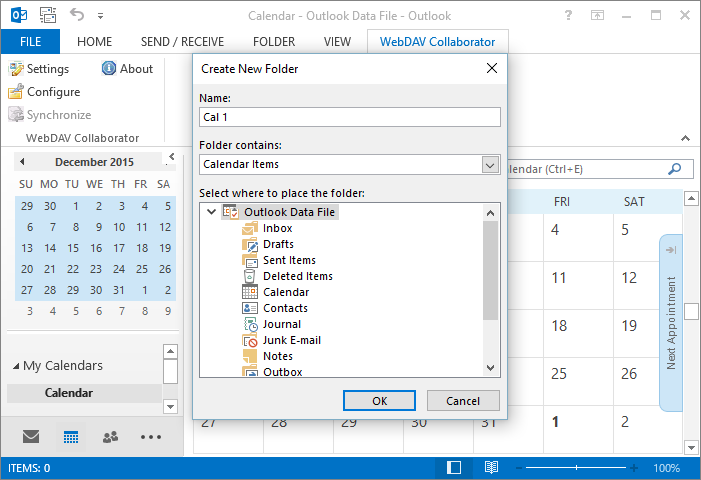
Task: Select Calendar folder in tree
Action: [x=286, y=292]
